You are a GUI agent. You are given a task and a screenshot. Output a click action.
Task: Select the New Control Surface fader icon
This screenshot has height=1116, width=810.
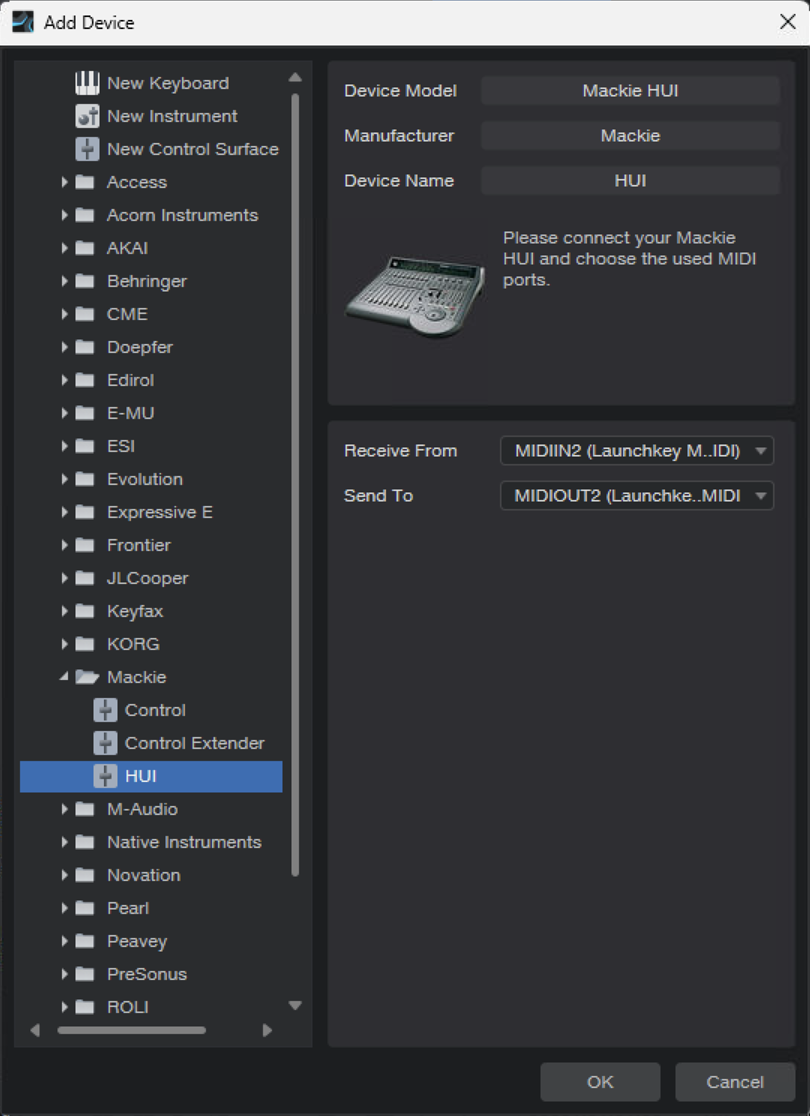pos(87,149)
